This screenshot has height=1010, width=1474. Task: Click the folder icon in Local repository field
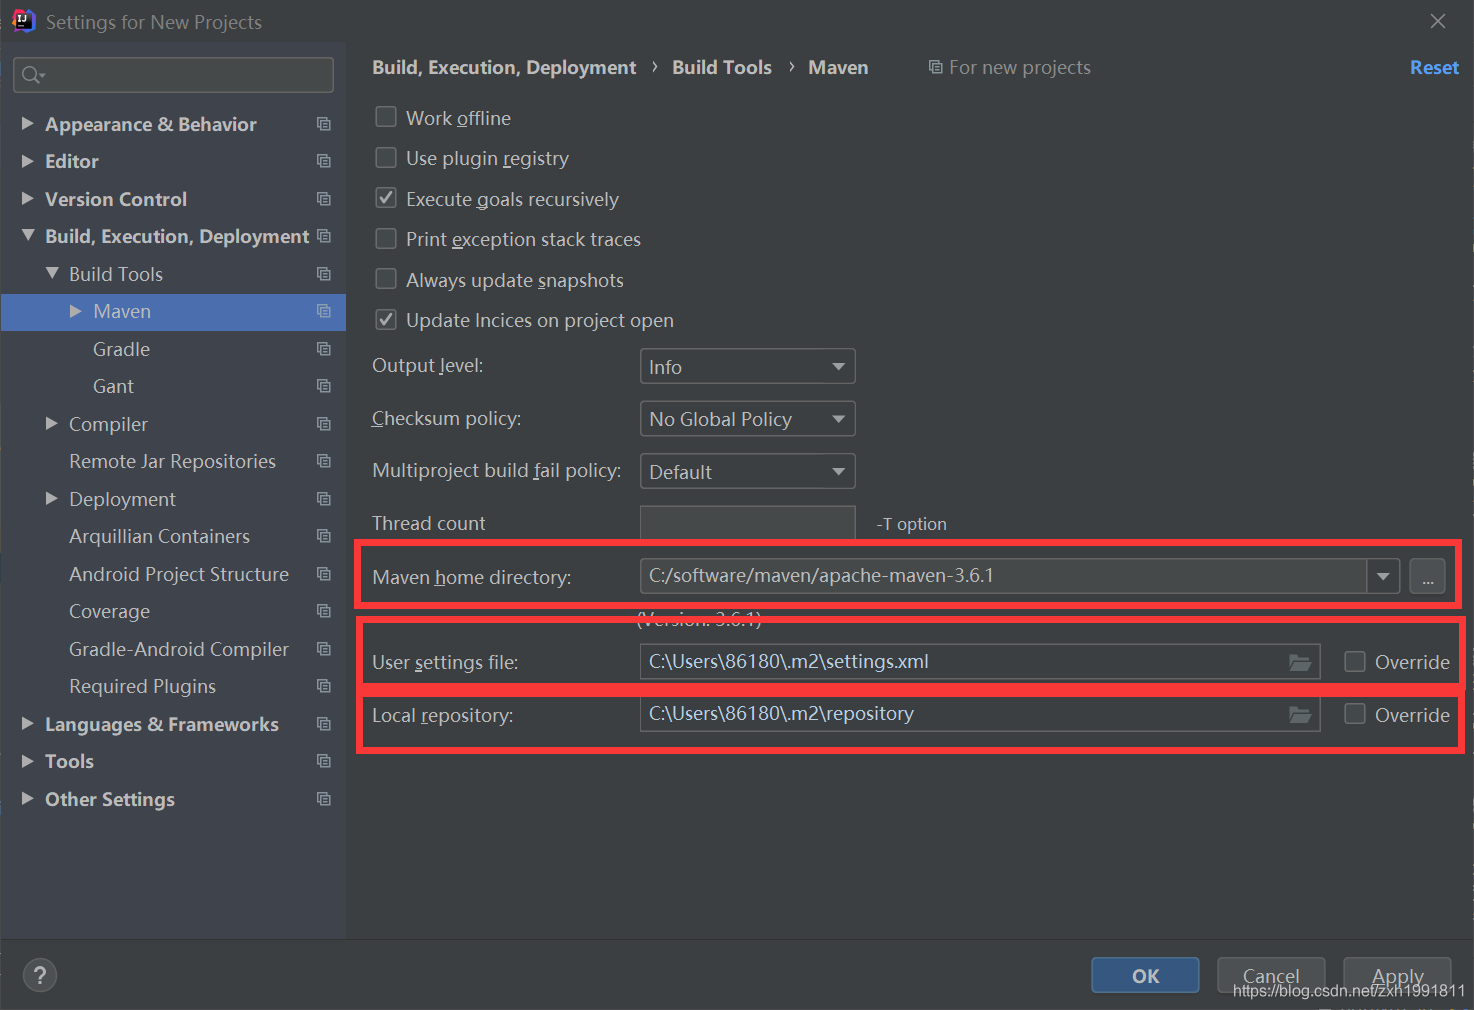pos(1299,714)
